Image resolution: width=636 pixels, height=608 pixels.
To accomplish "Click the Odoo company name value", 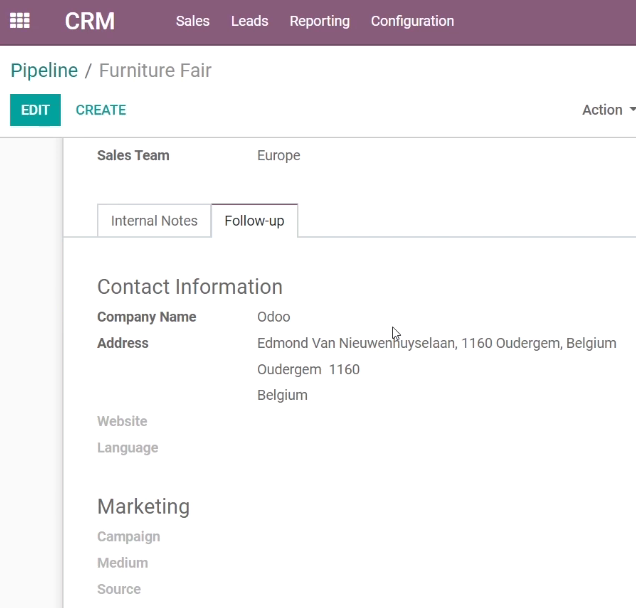I will click(274, 317).
